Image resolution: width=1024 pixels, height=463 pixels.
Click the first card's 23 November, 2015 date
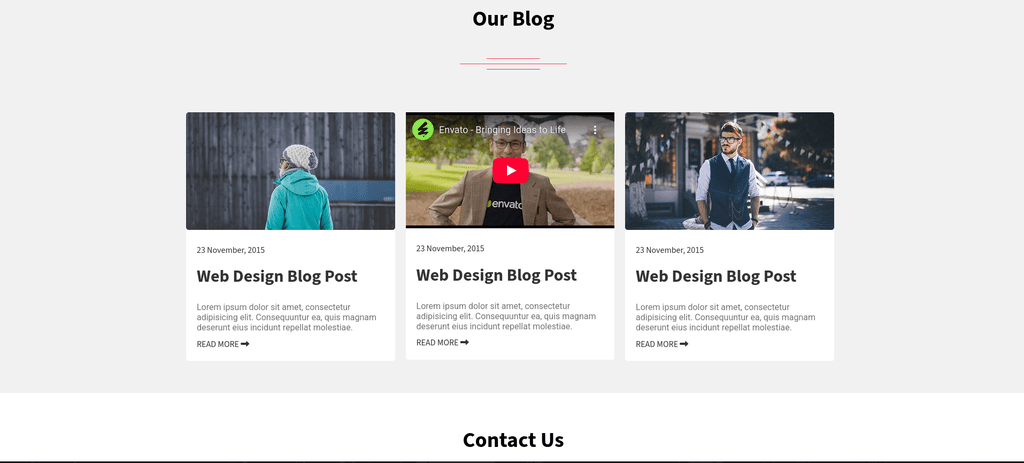(x=231, y=250)
